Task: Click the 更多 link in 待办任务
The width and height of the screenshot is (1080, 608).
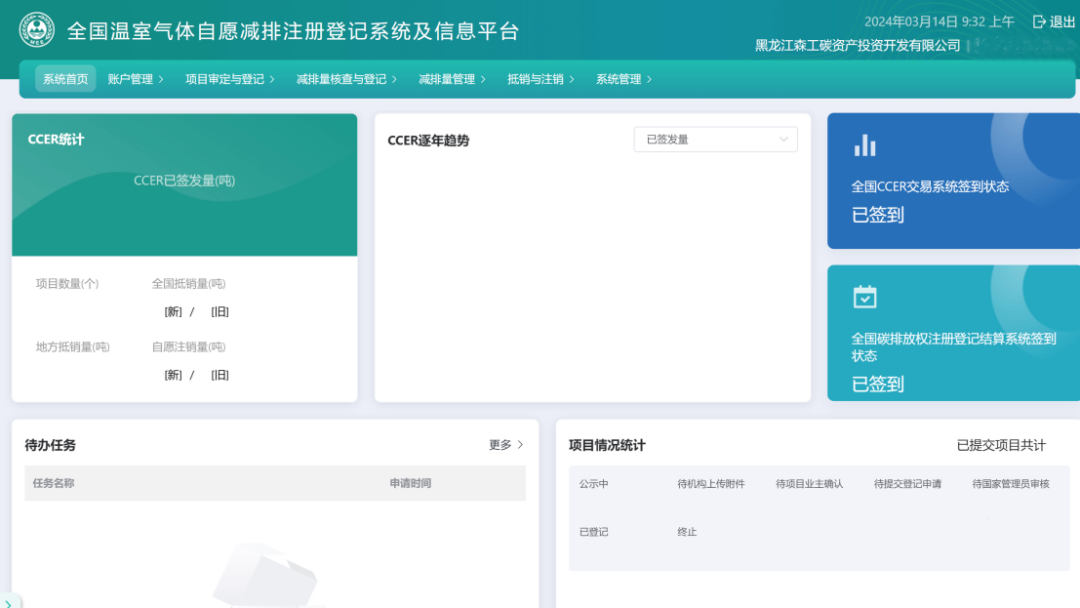Action: coord(506,445)
